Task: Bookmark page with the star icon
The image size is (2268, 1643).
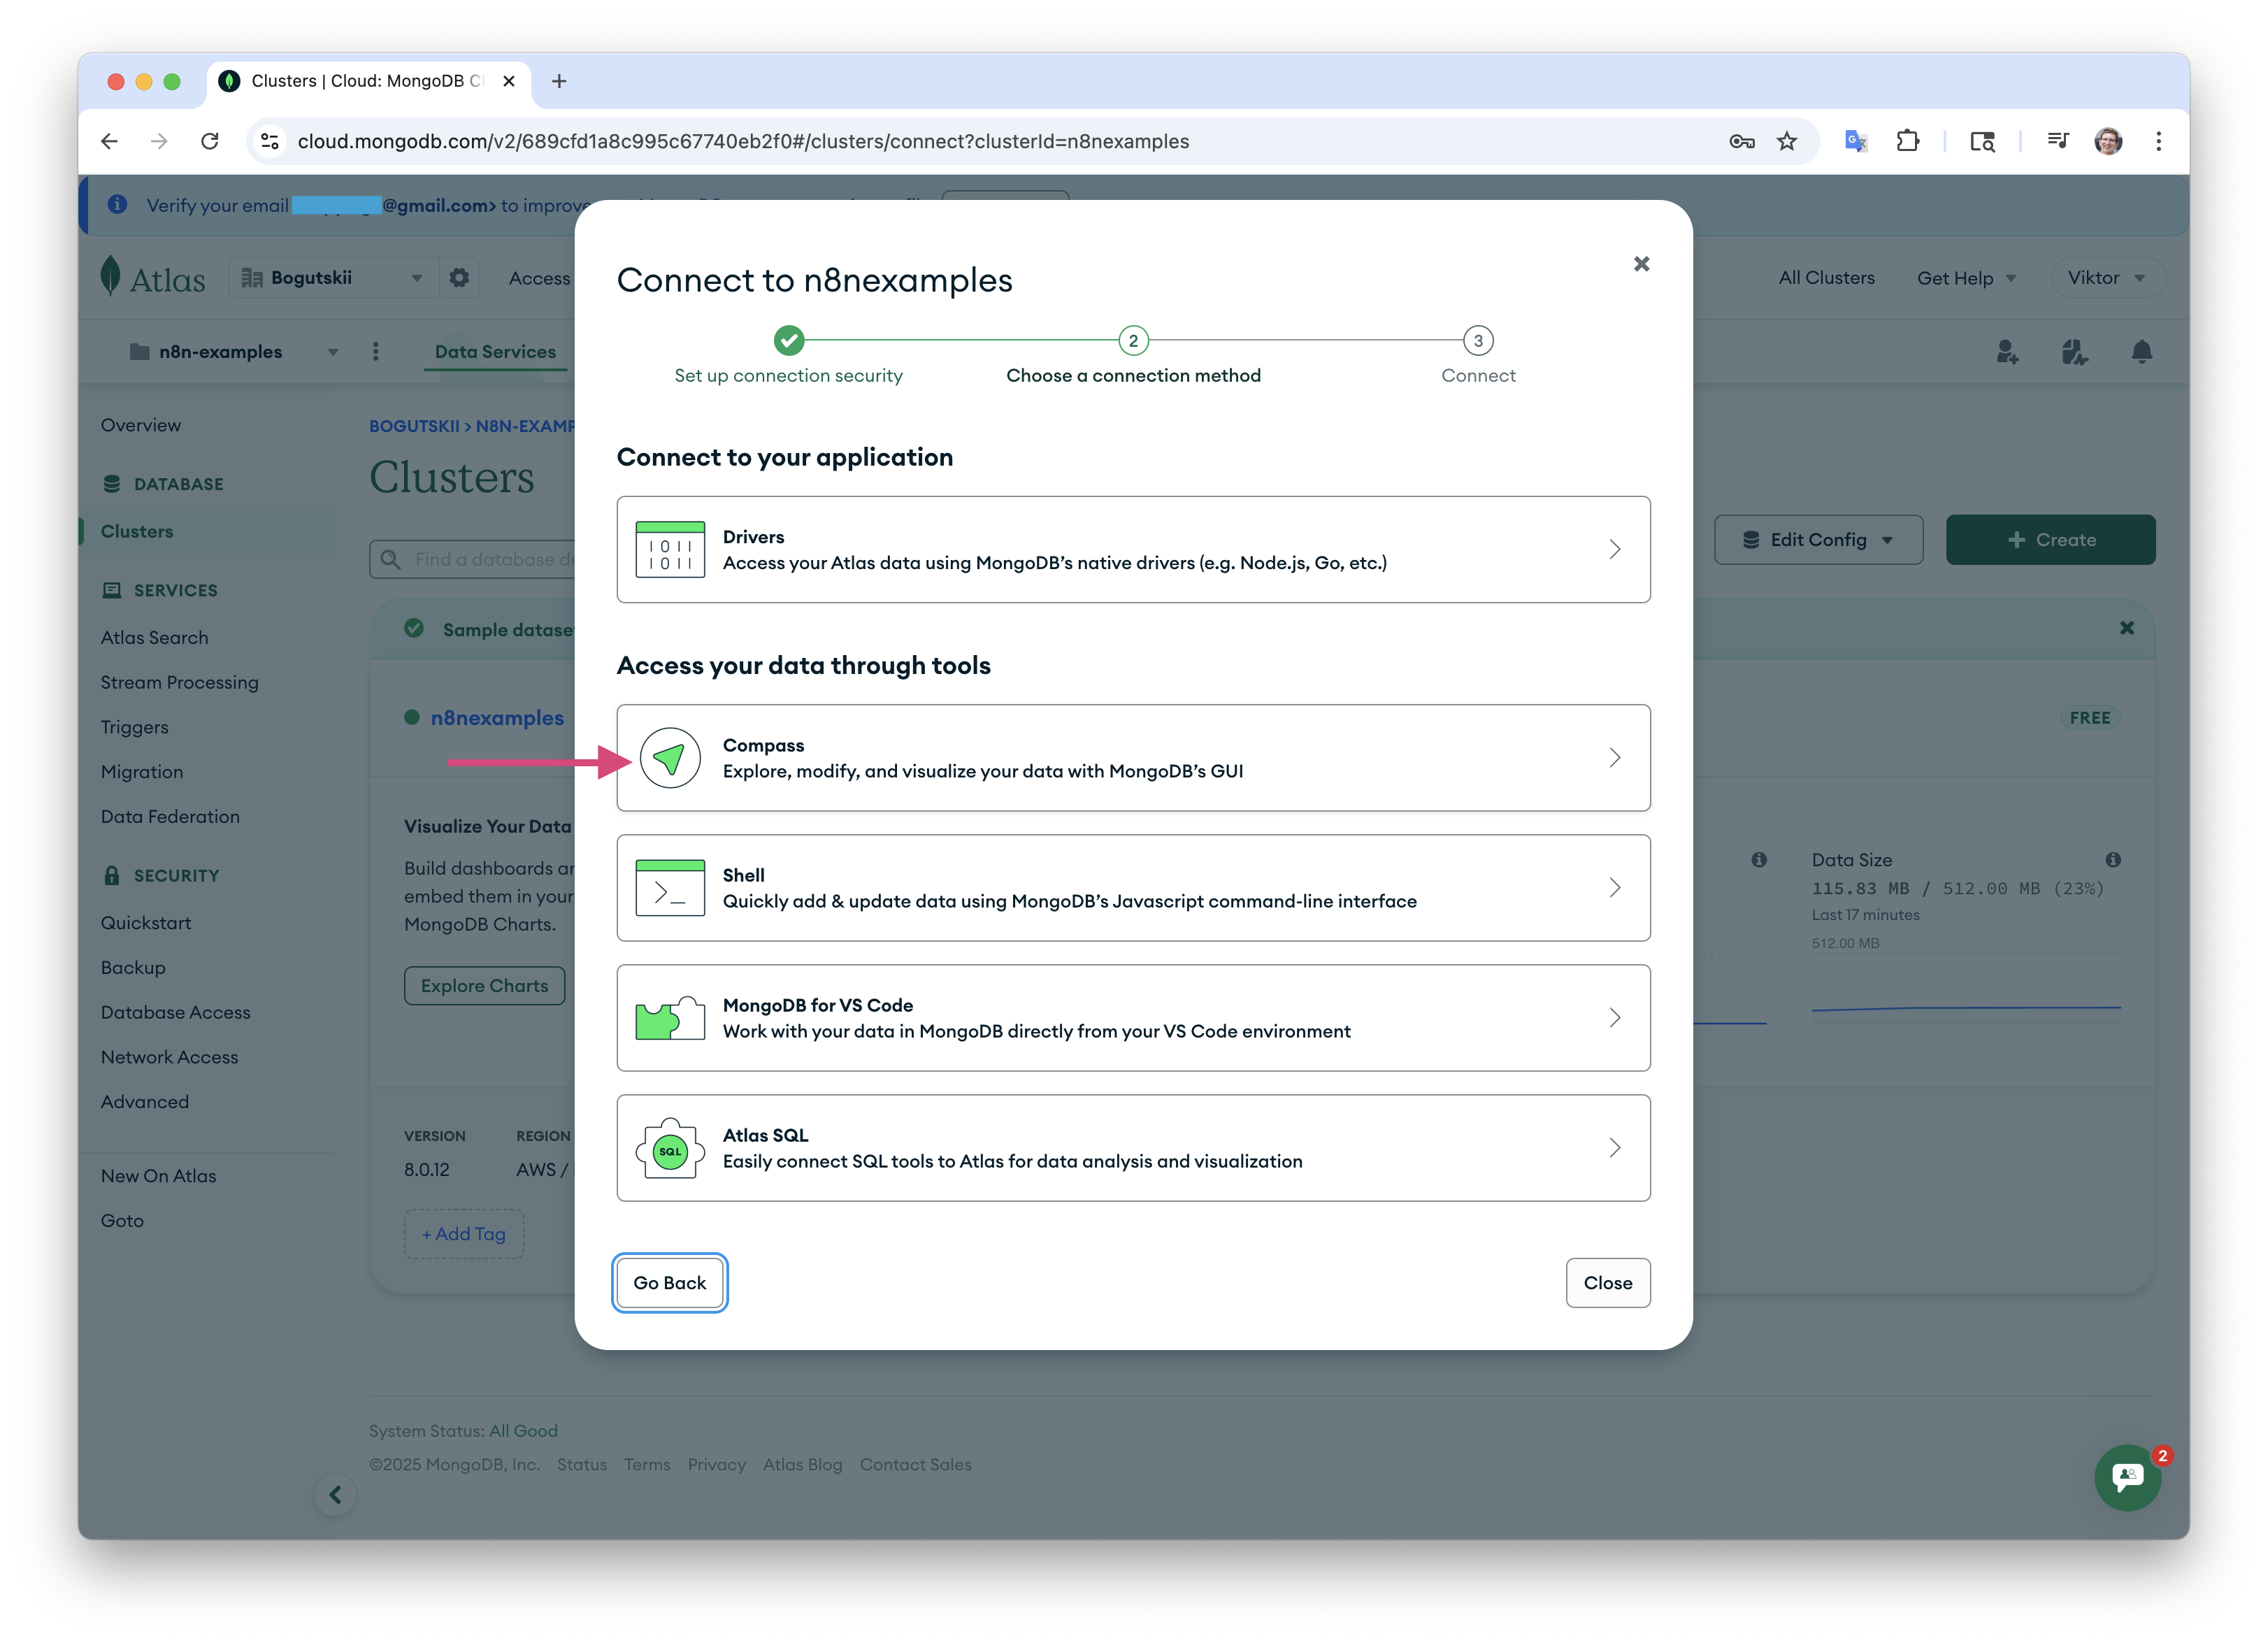Action: [x=1786, y=141]
